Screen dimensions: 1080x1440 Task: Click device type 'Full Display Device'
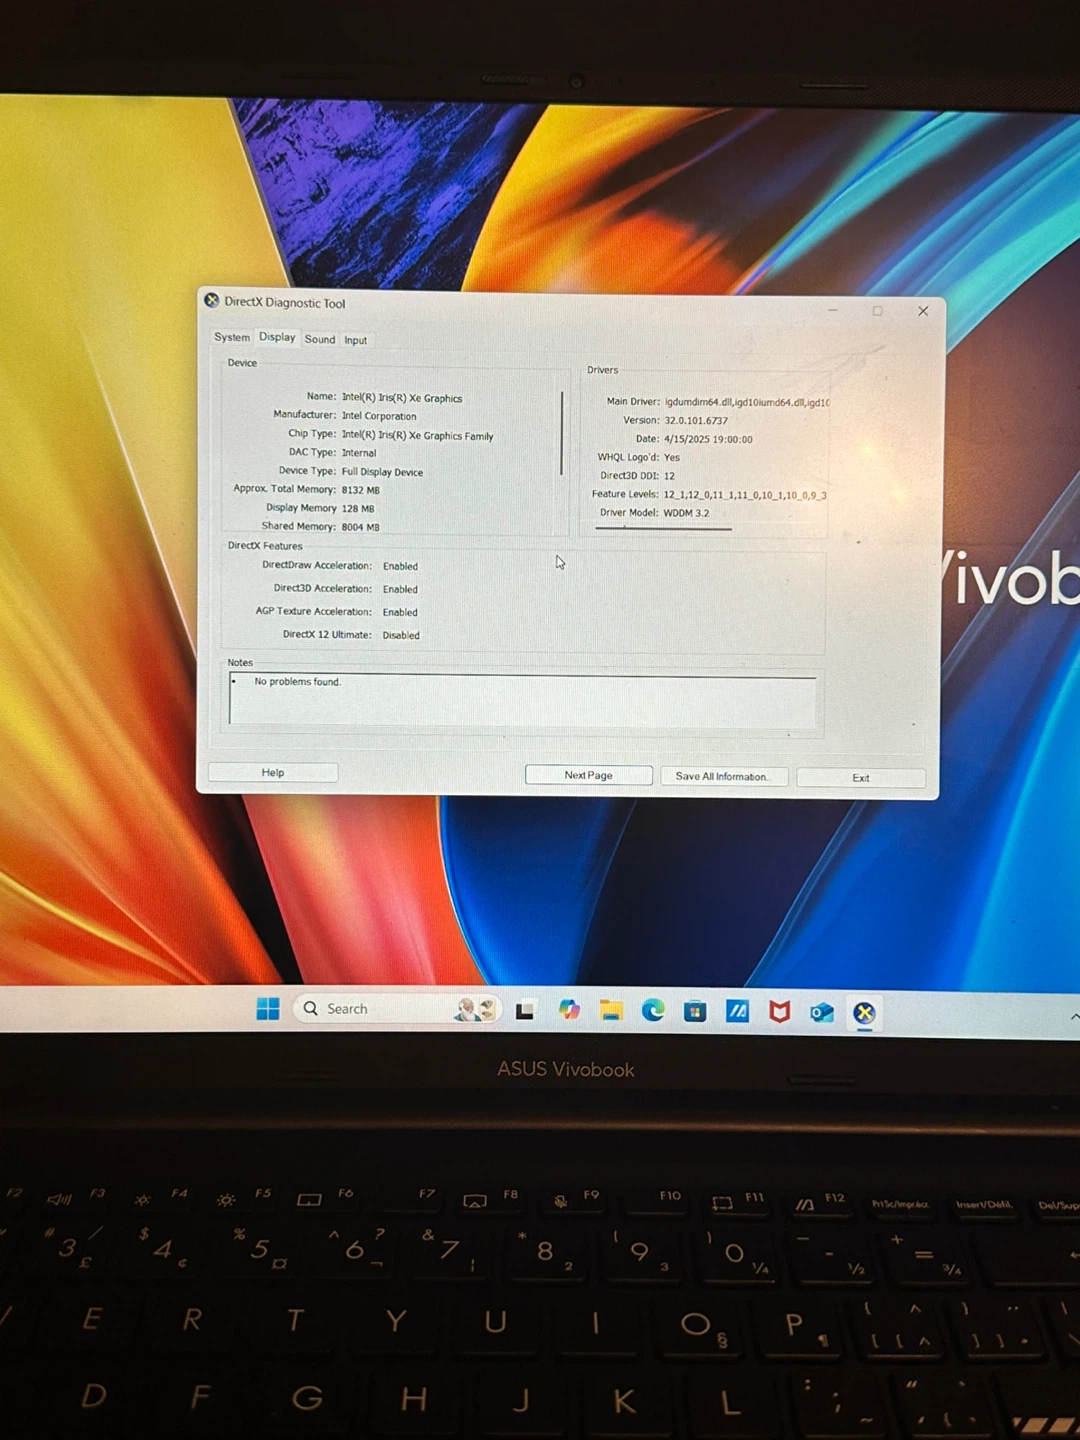[x=382, y=472]
